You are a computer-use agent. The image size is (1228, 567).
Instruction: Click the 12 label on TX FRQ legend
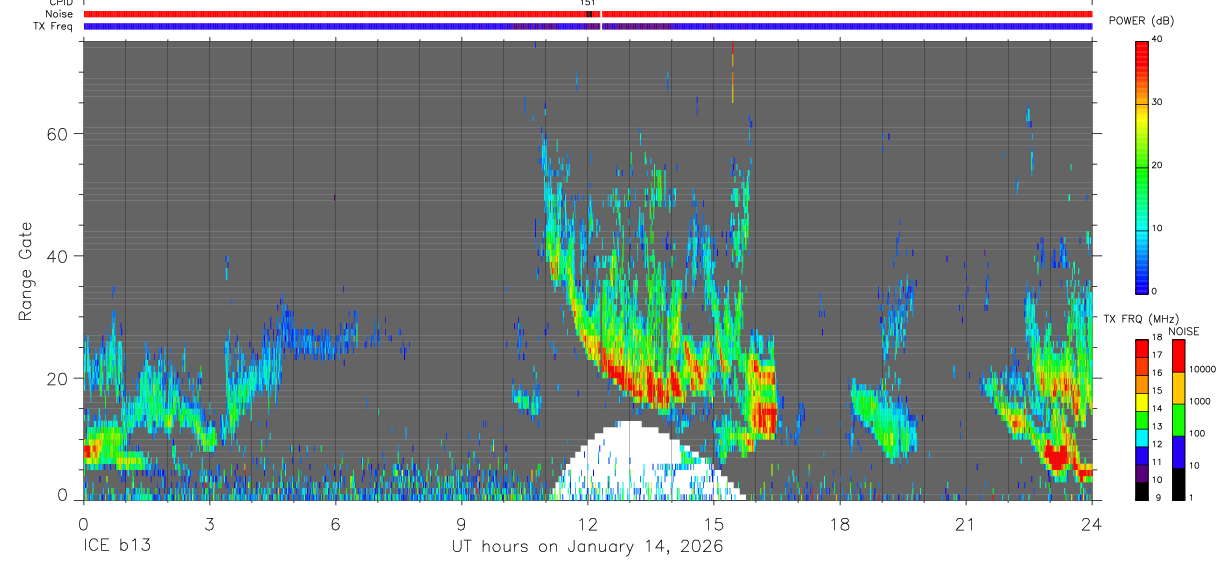tap(1158, 445)
